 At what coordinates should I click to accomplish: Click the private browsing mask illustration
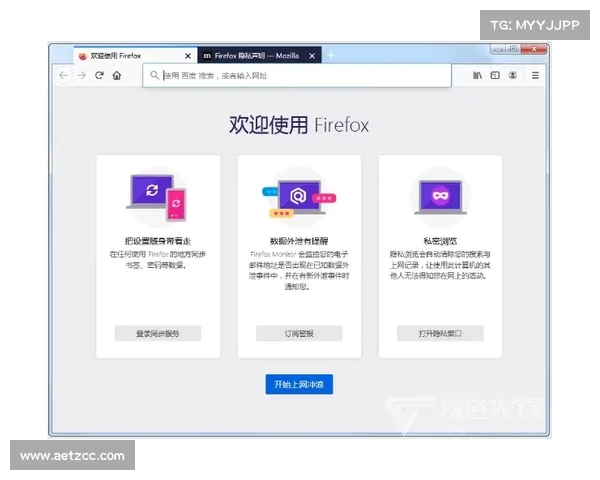pos(440,197)
